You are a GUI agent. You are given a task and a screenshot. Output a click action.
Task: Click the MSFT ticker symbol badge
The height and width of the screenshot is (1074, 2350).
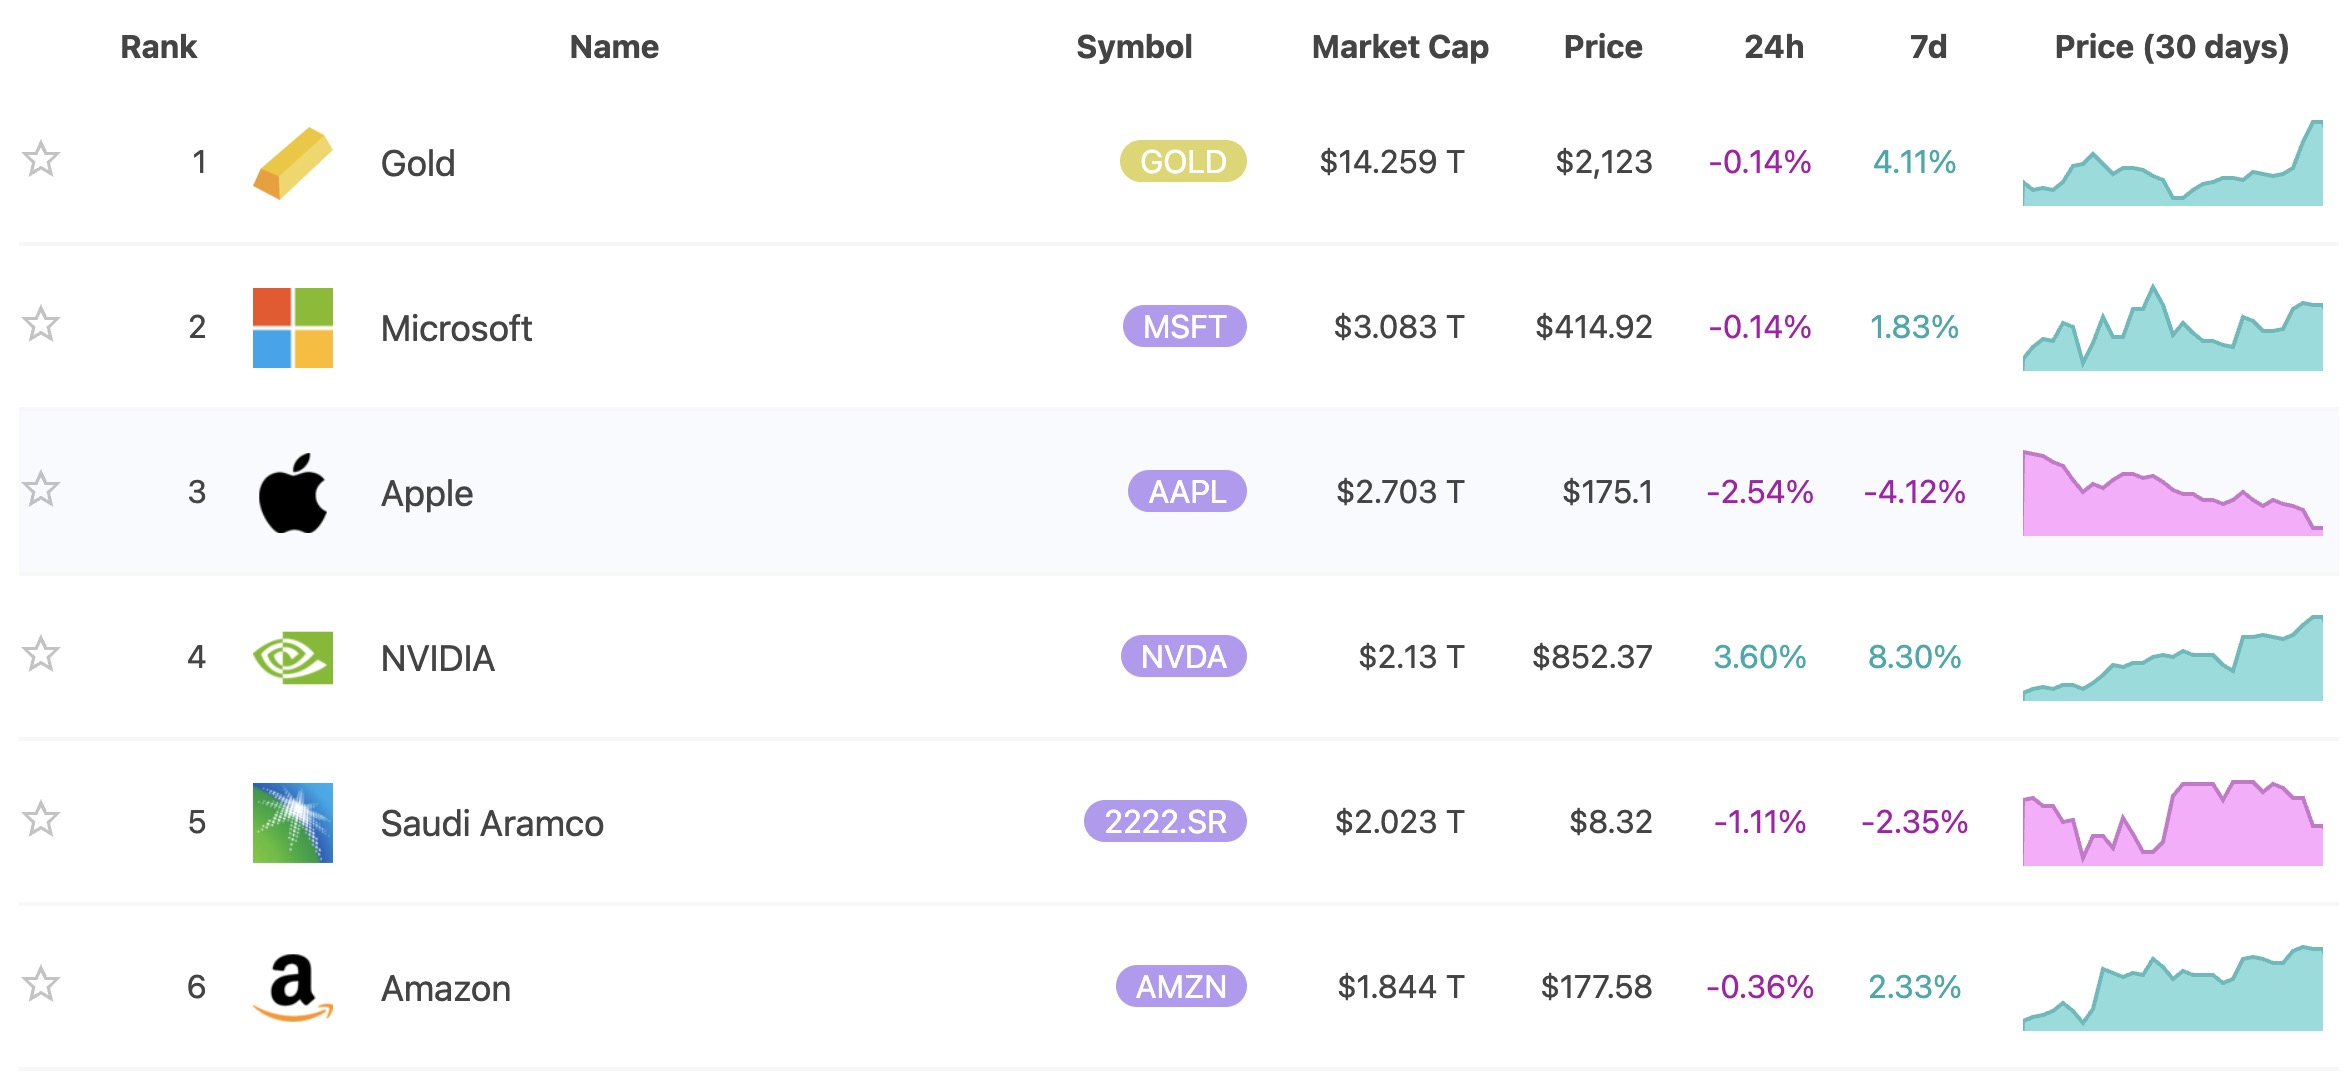pos(1184,327)
